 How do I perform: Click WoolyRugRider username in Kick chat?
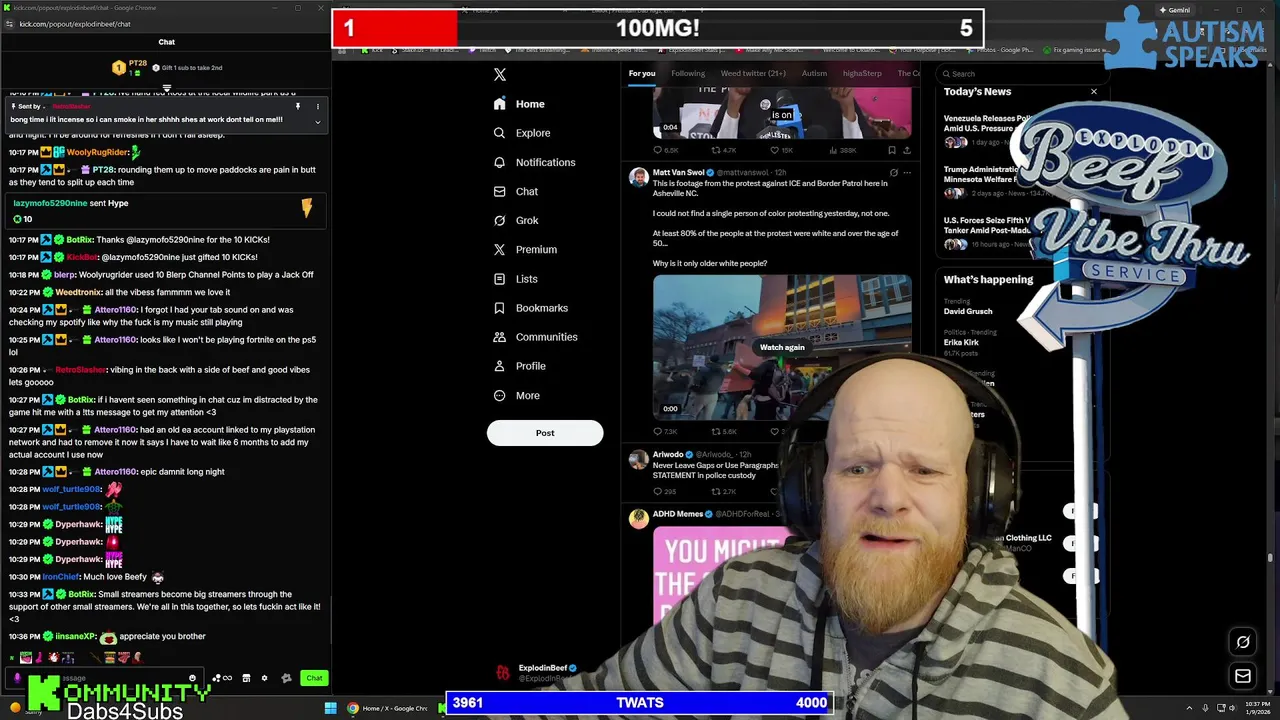pos(97,152)
